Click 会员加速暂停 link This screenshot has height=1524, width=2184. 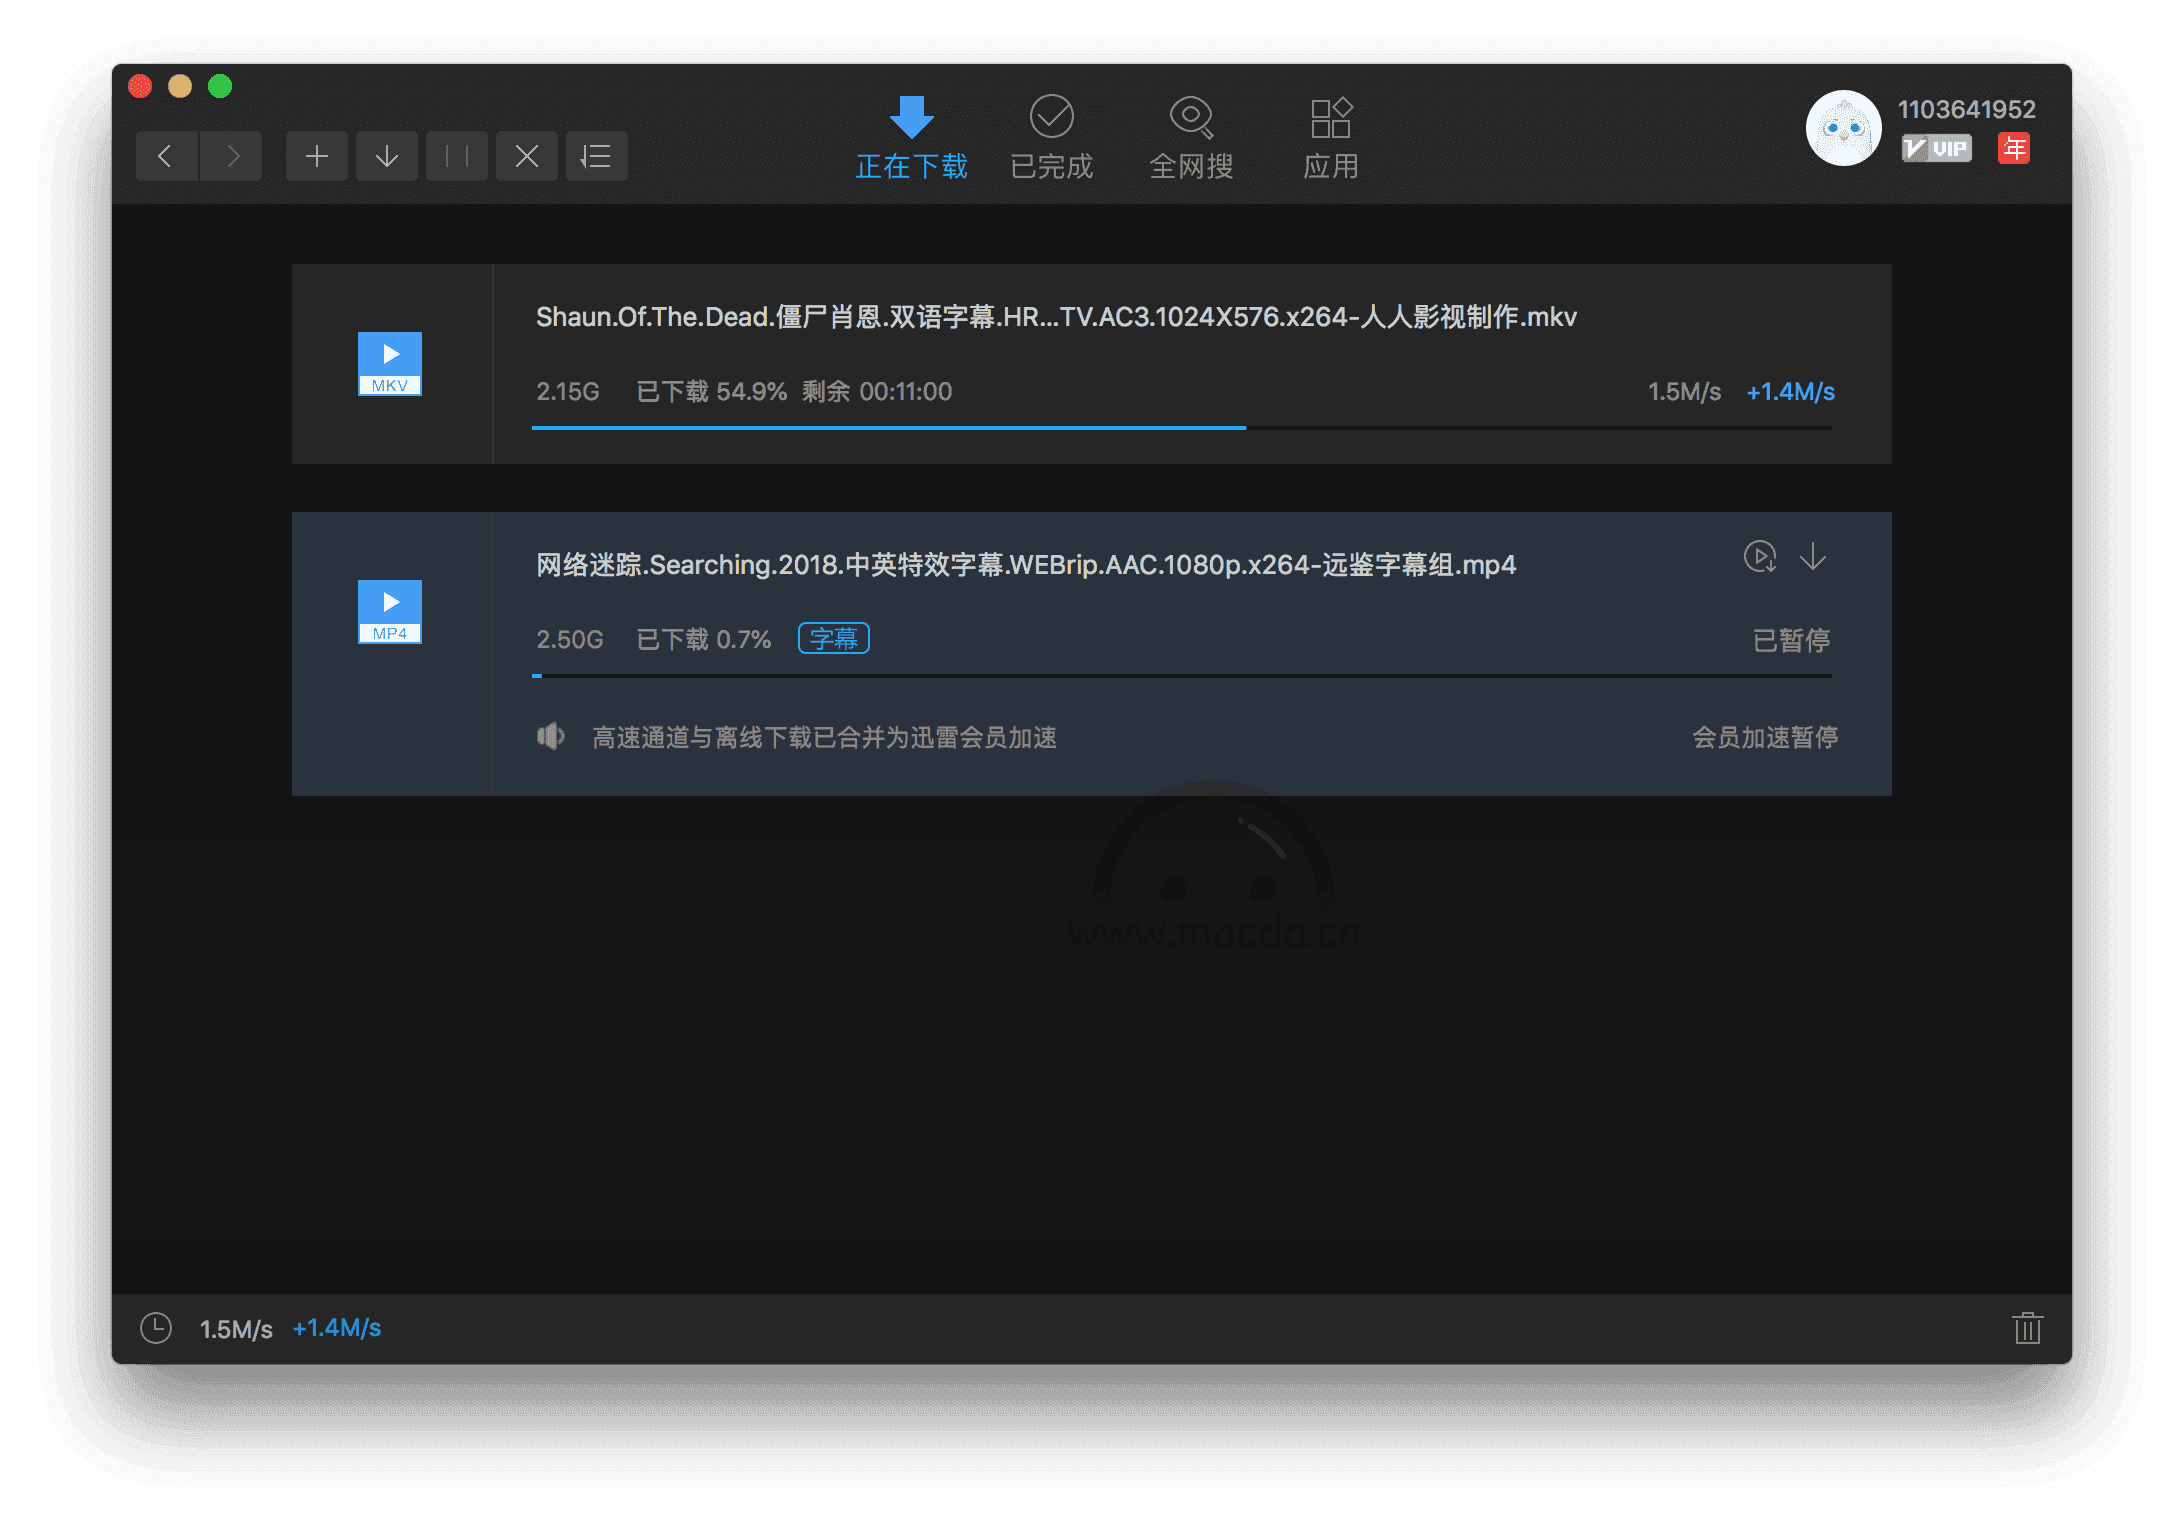(x=1765, y=737)
